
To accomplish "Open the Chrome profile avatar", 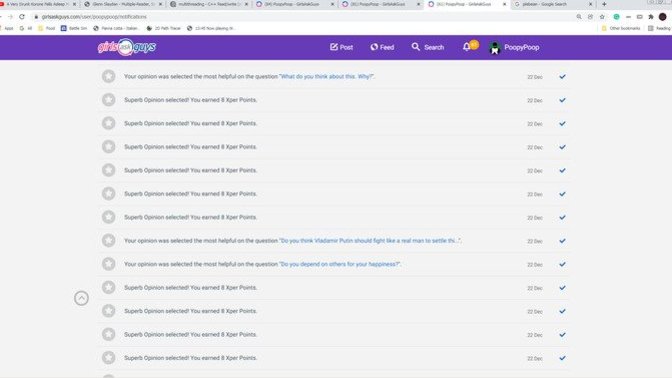I will click(x=663, y=17).
